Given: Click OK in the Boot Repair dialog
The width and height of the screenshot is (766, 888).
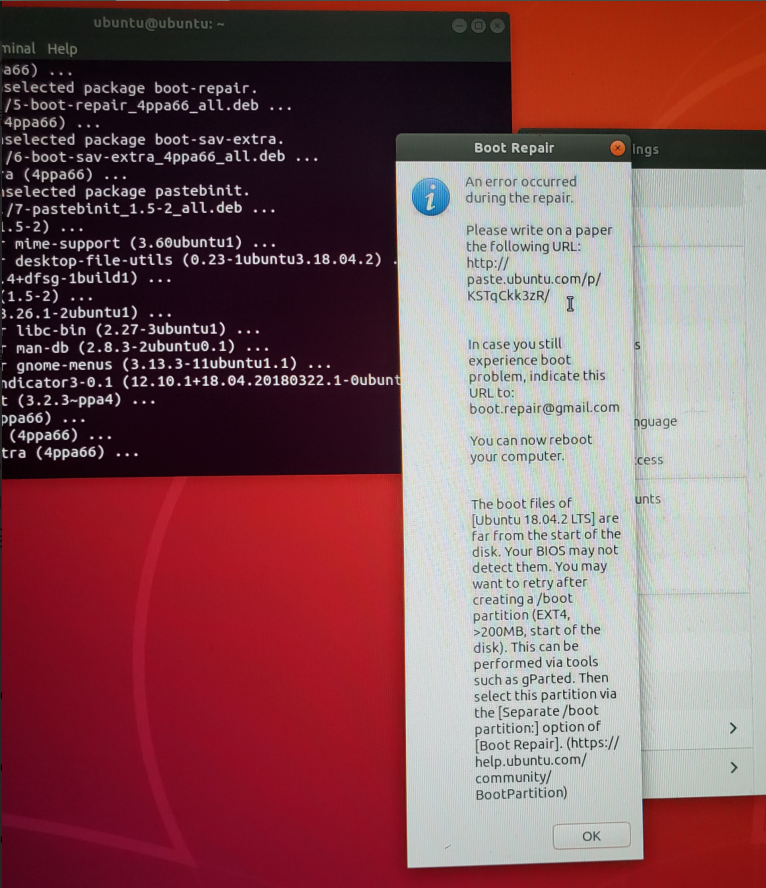Looking at the screenshot, I should (591, 836).
